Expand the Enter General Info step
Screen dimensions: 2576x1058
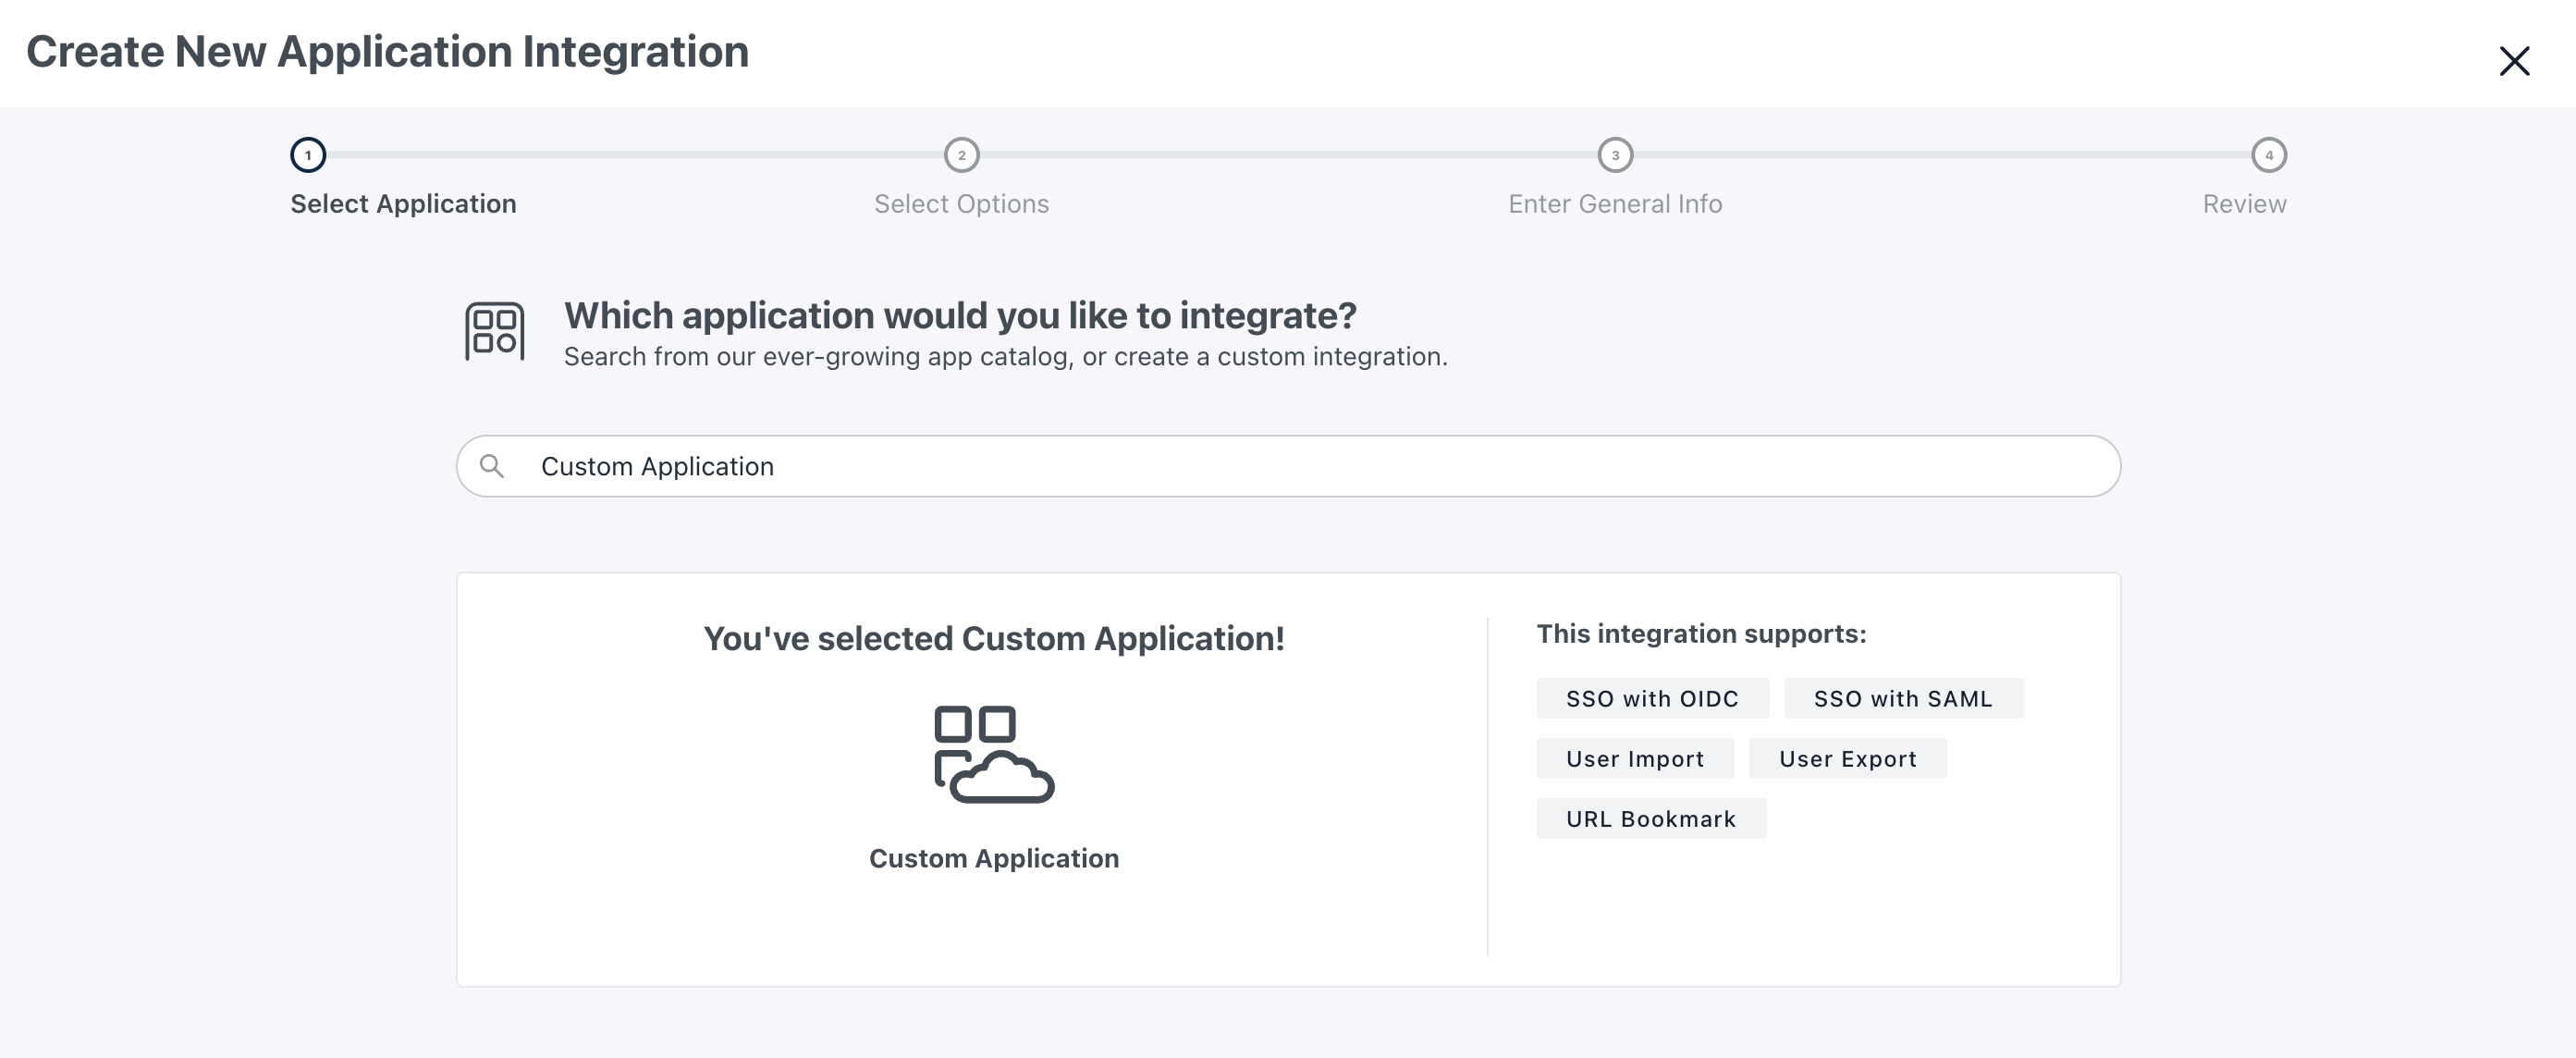pyautogui.click(x=1616, y=154)
